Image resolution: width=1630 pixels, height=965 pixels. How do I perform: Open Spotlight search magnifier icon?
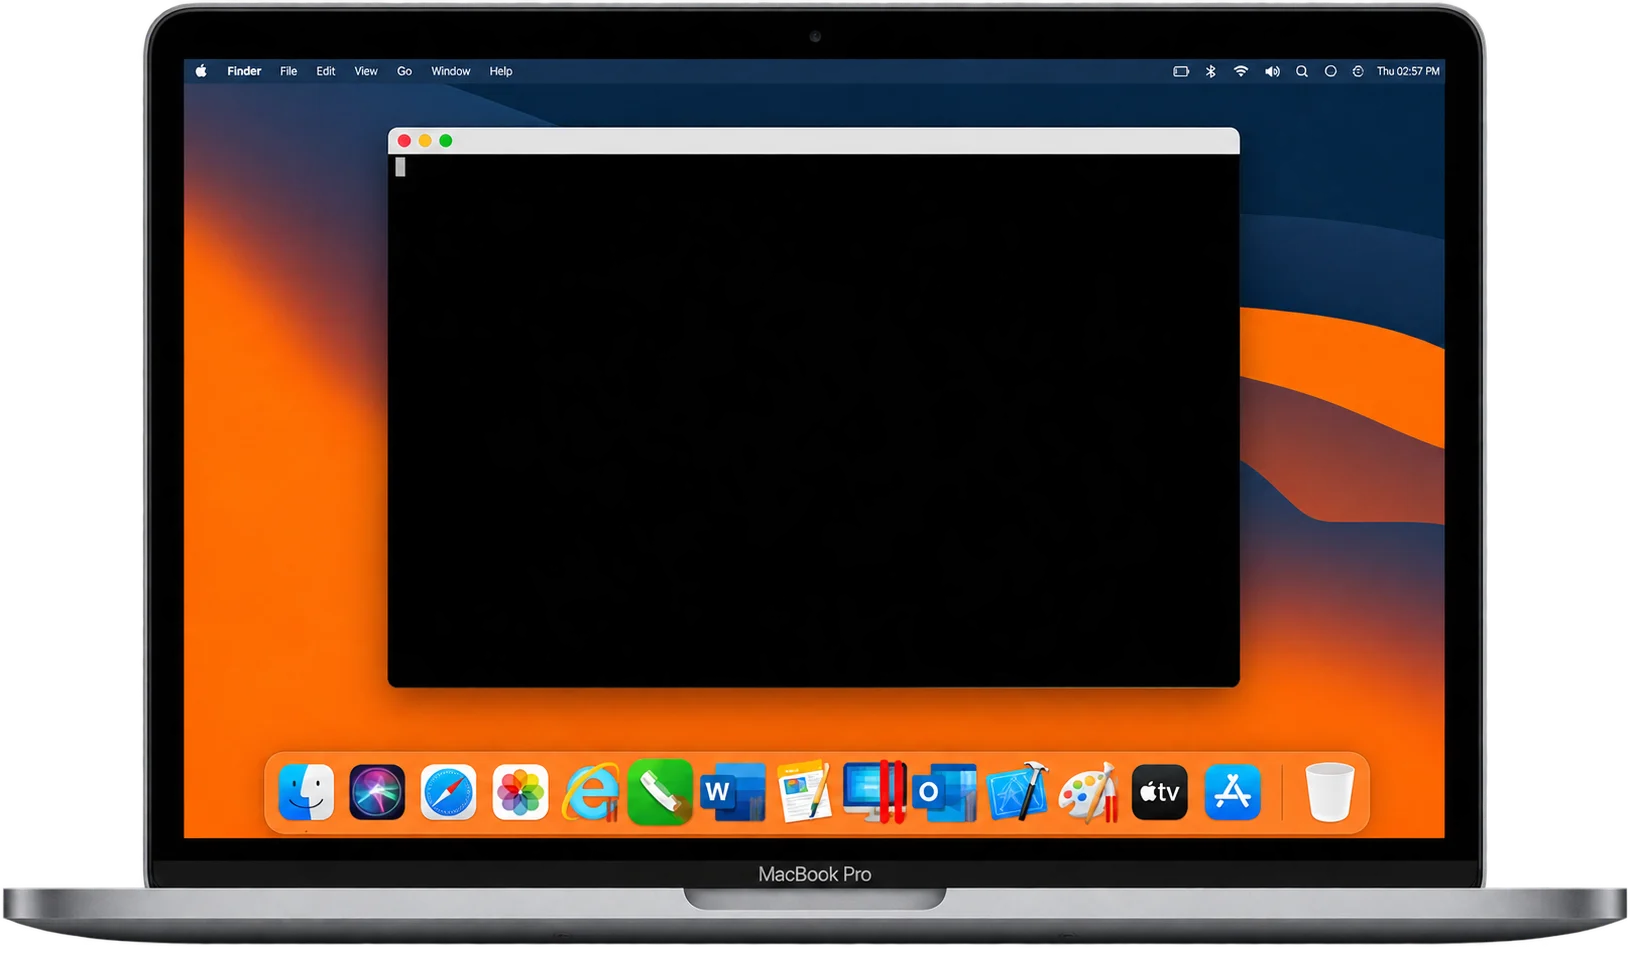[1302, 71]
